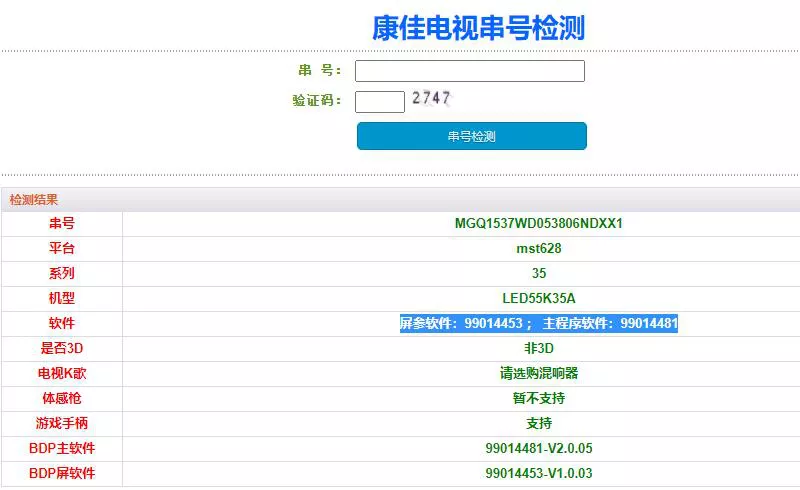Click the 暂不支持 value for 体感枪
Image resolution: width=800 pixels, height=490 pixels.
[x=538, y=398]
